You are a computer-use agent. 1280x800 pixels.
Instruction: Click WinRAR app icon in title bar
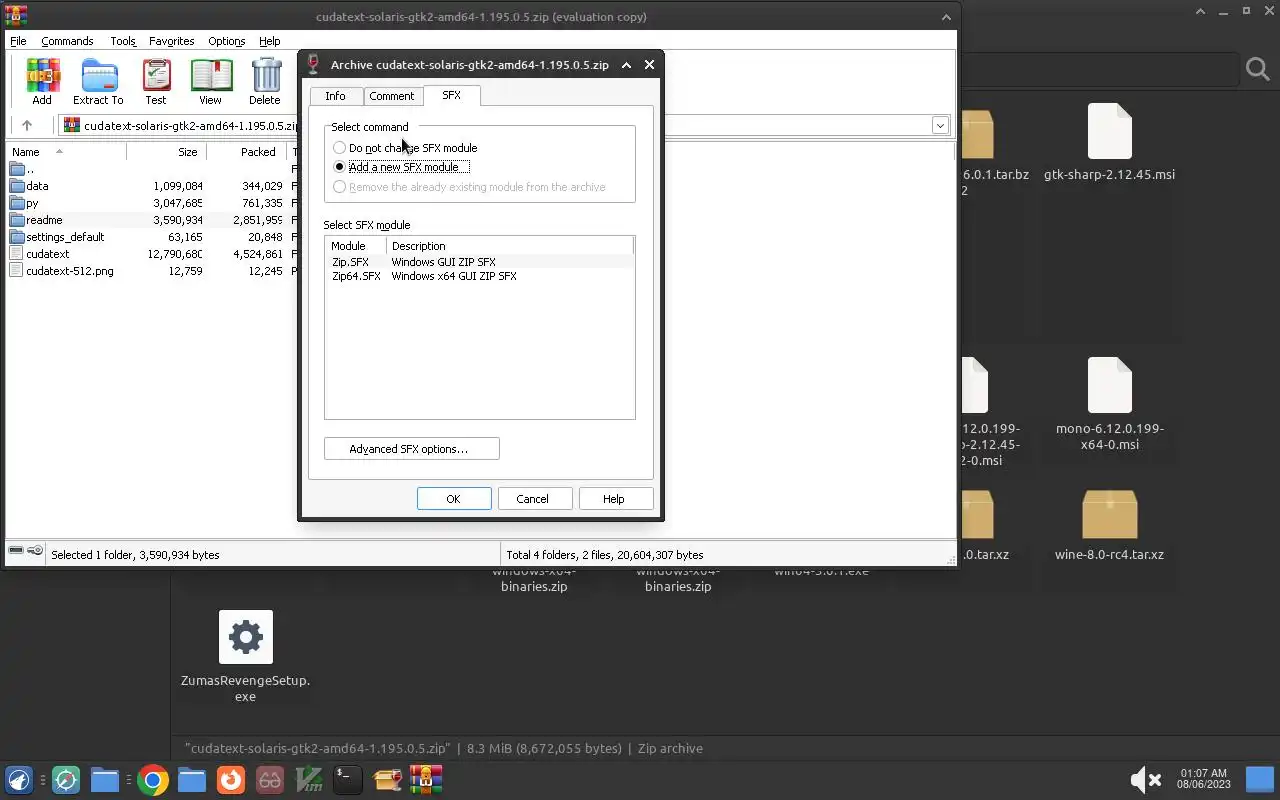[15, 16]
